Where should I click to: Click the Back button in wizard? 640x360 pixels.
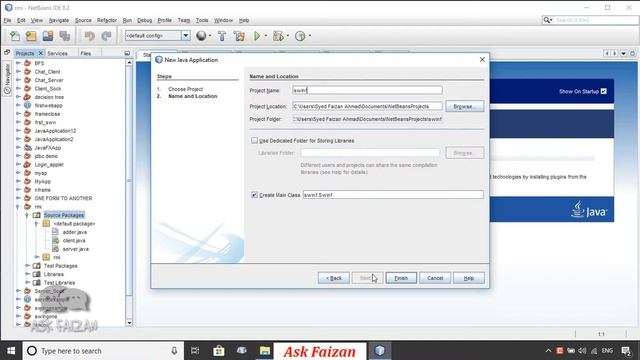333,278
